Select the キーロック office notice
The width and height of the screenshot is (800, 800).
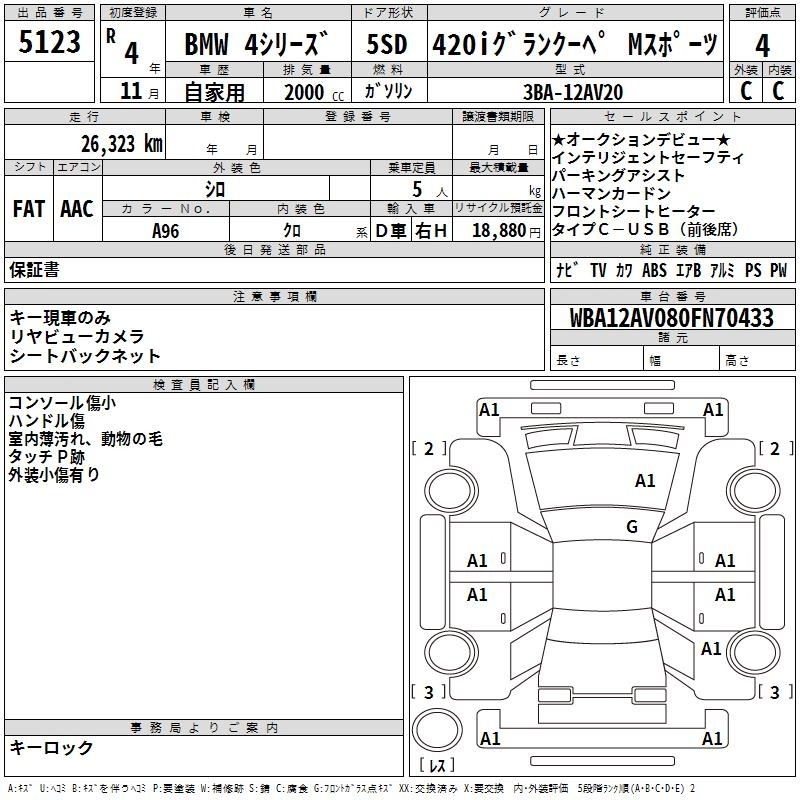[x=52, y=747]
